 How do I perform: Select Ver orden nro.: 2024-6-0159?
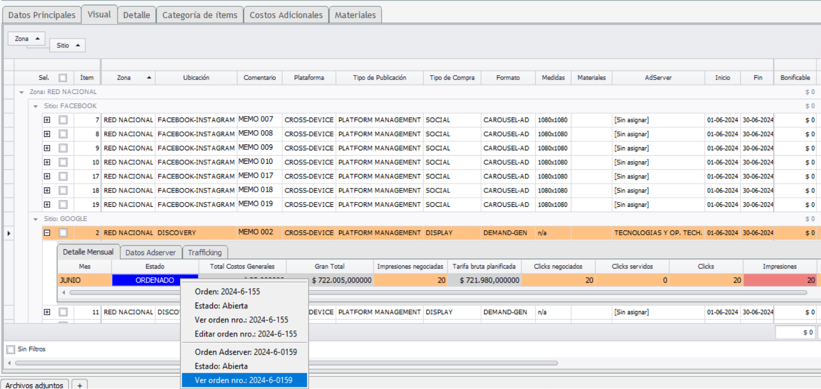click(x=245, y=380)
